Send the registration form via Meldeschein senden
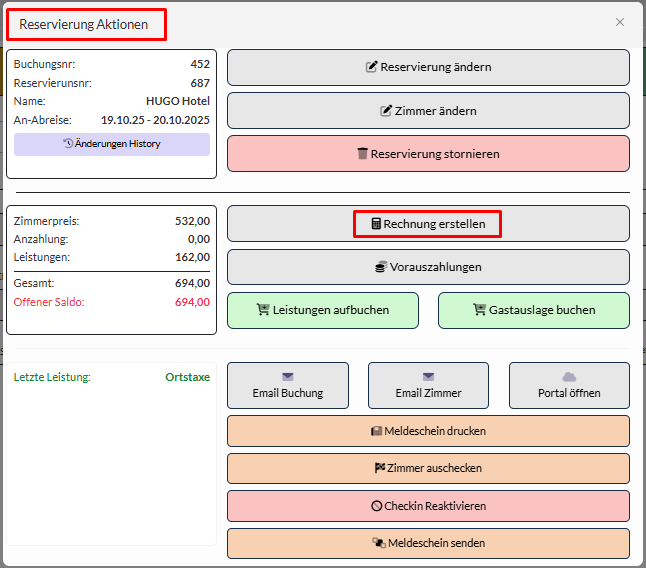This screenshot has height=568, width=646. pos(428,543)
